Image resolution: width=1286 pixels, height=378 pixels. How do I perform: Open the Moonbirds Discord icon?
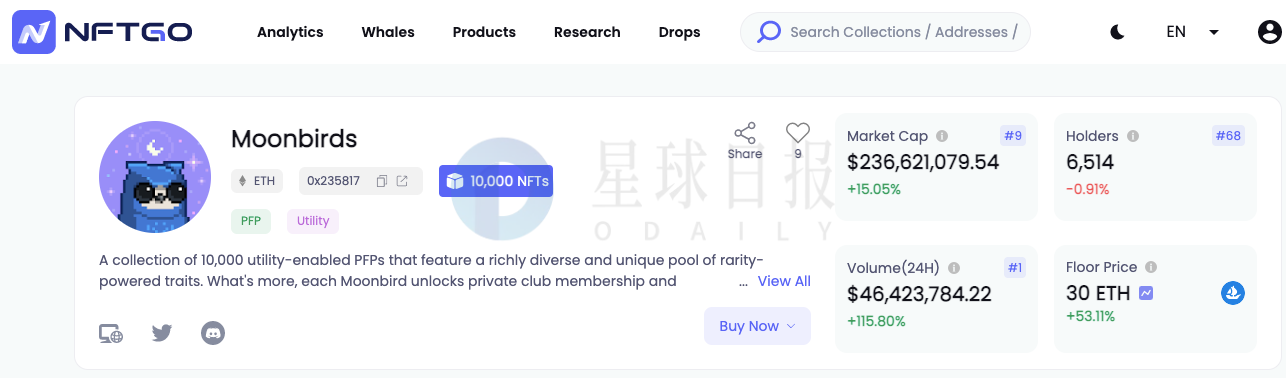pyautogui.click(x=213, y=333)
